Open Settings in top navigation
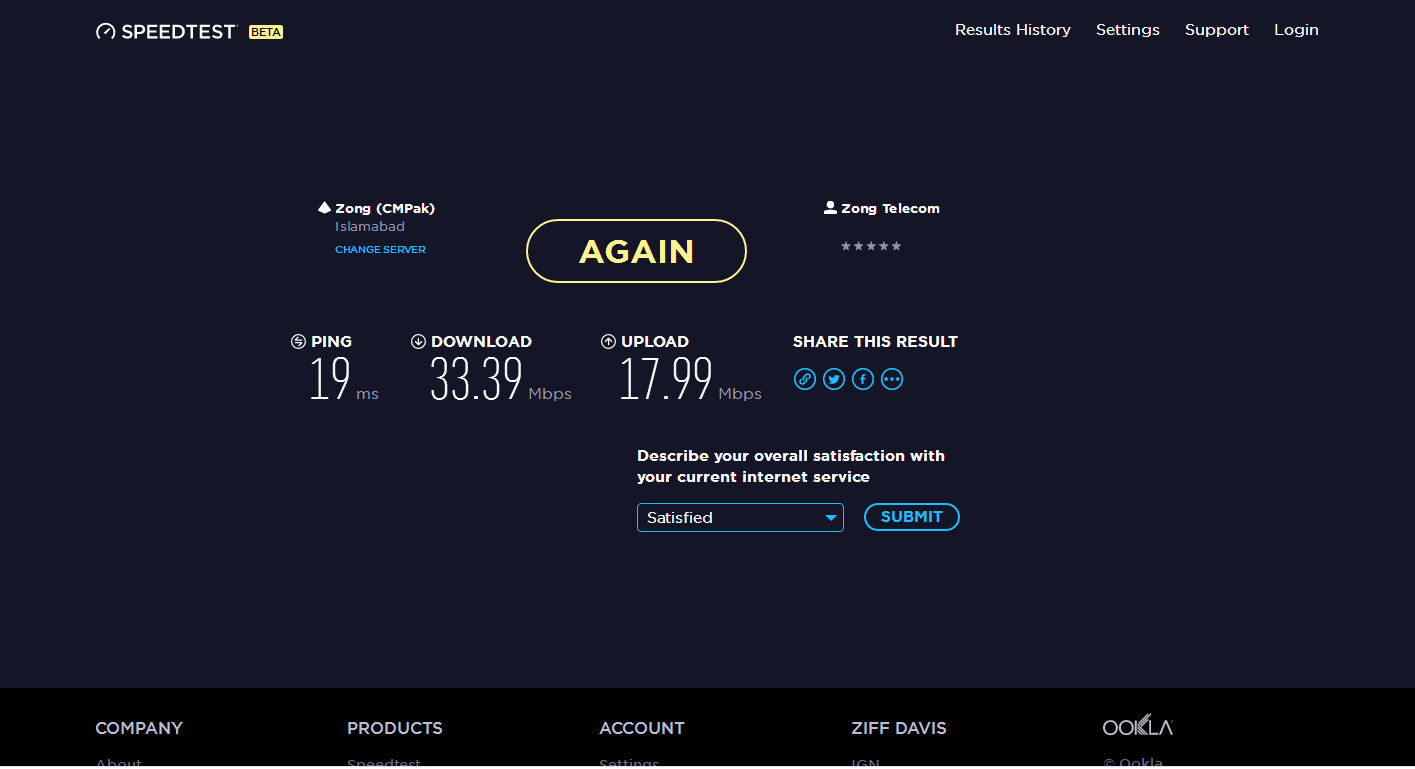 pos(1128,30)
